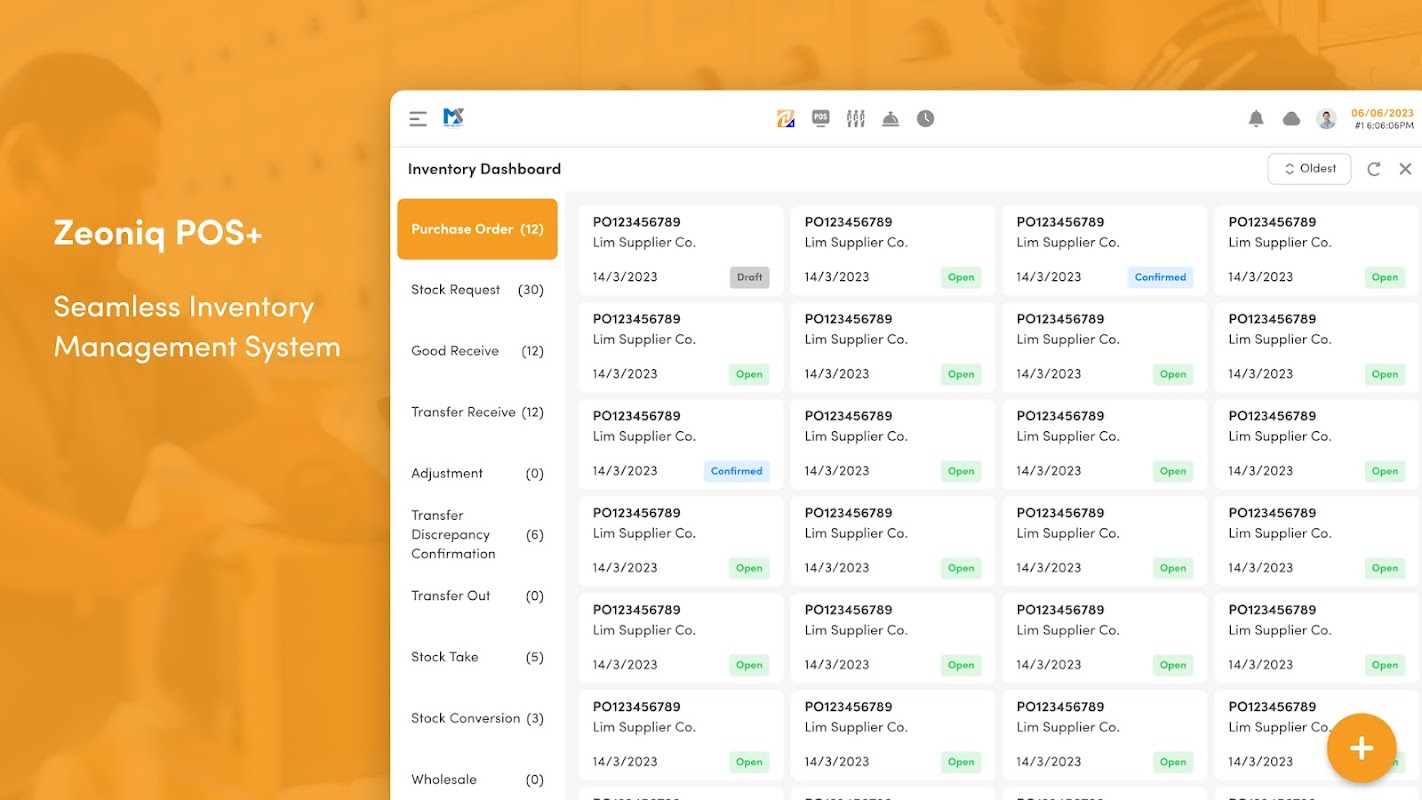1422x800 pixels.
Task: Open the Wholesale category
Action: [x=477, y=779]
